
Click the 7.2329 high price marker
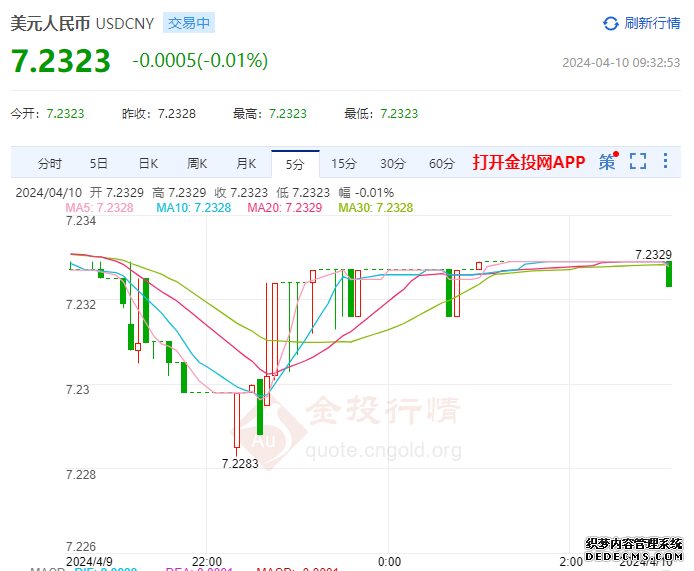click(x=653, y=255)
